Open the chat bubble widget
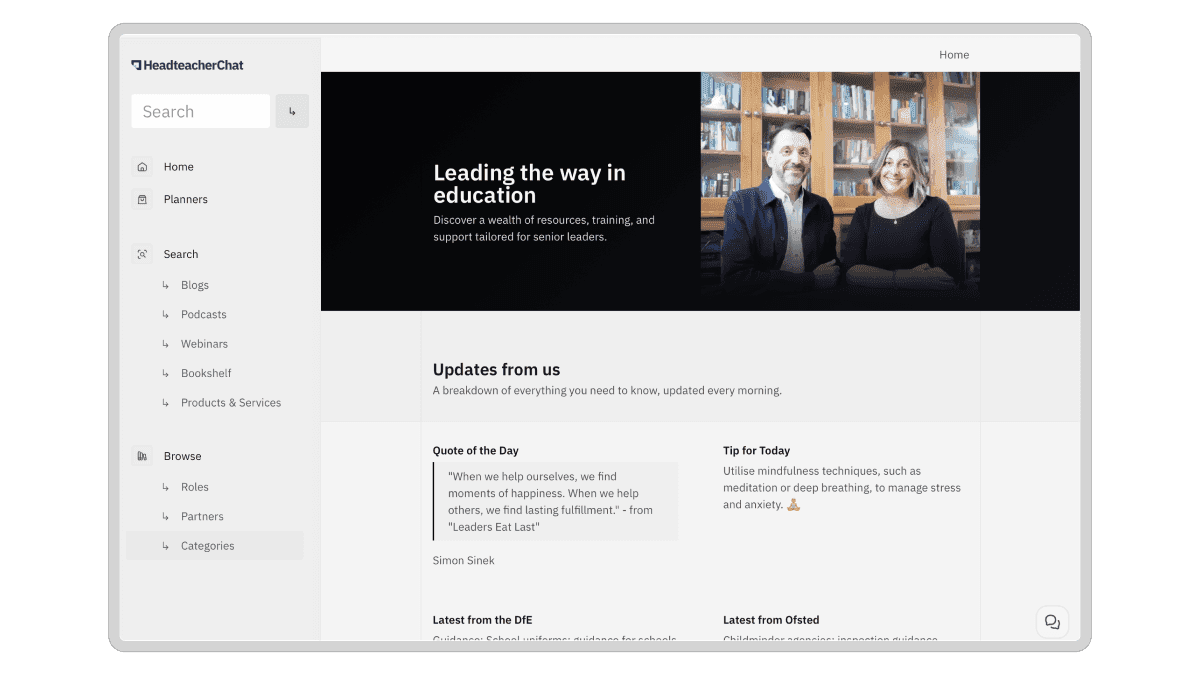The image size is (1200, 675). tap(1052, 622)
